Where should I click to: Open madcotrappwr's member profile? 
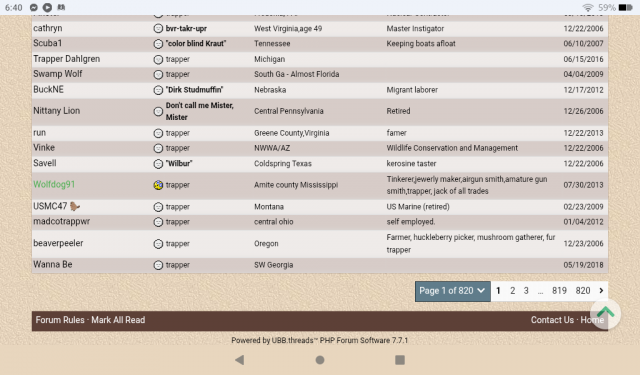[x=61, y=222]
